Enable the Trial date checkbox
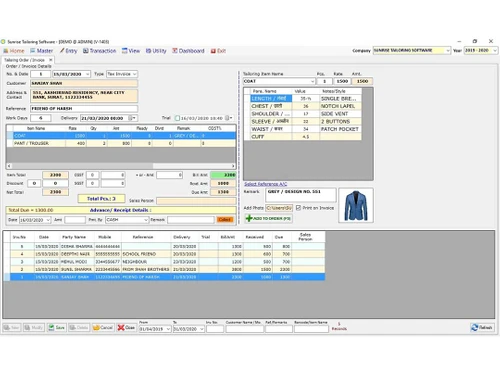The height and width of the screenshot is (375, 500). tap(177, 118)
